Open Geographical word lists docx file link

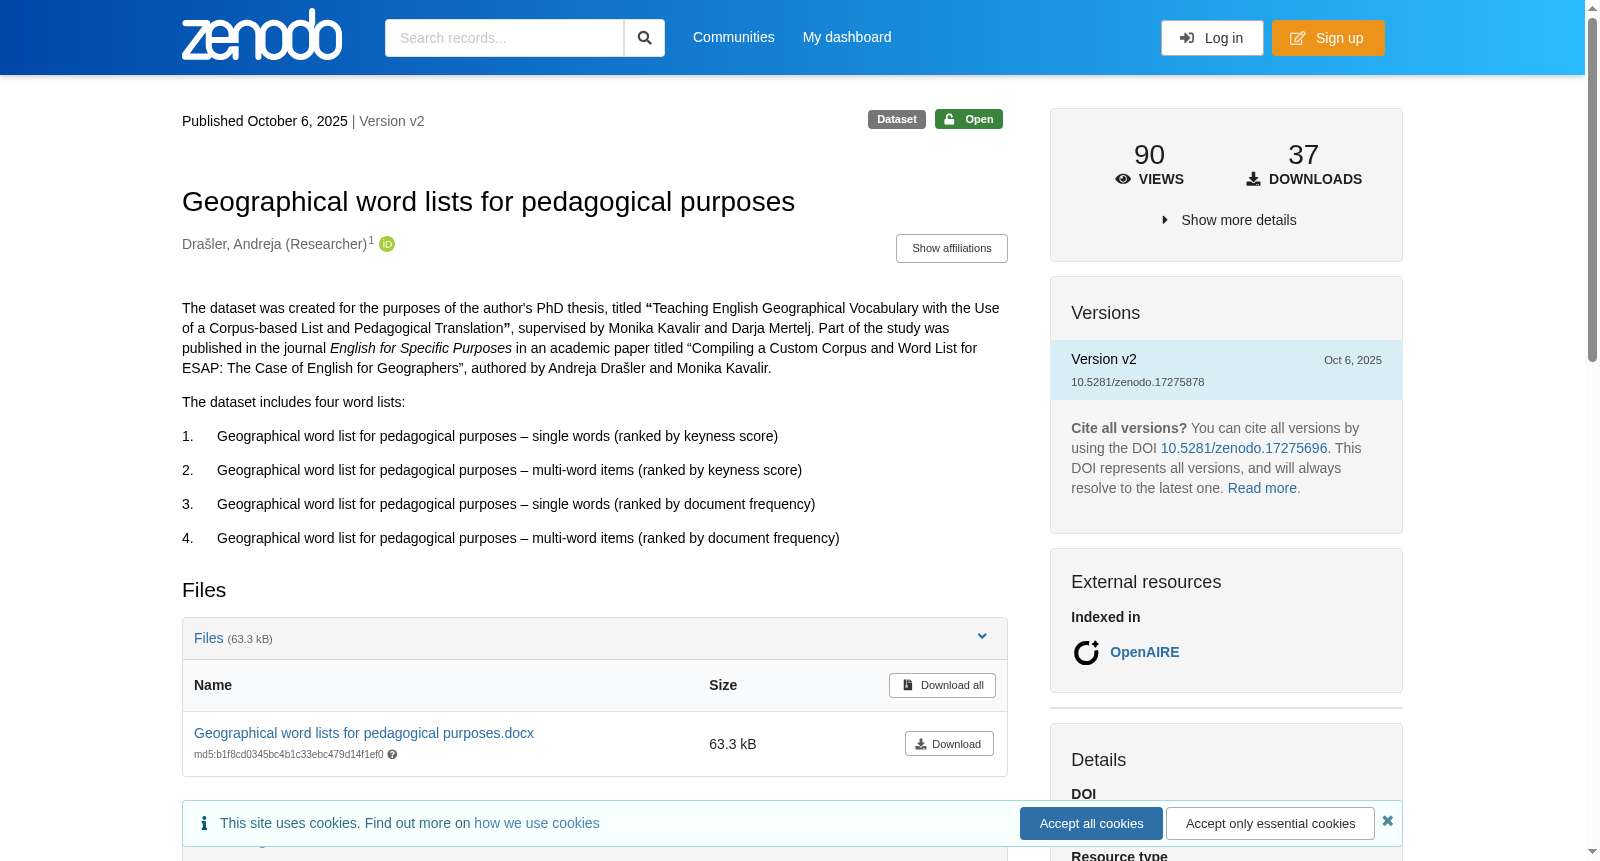(x=364, y=733)
